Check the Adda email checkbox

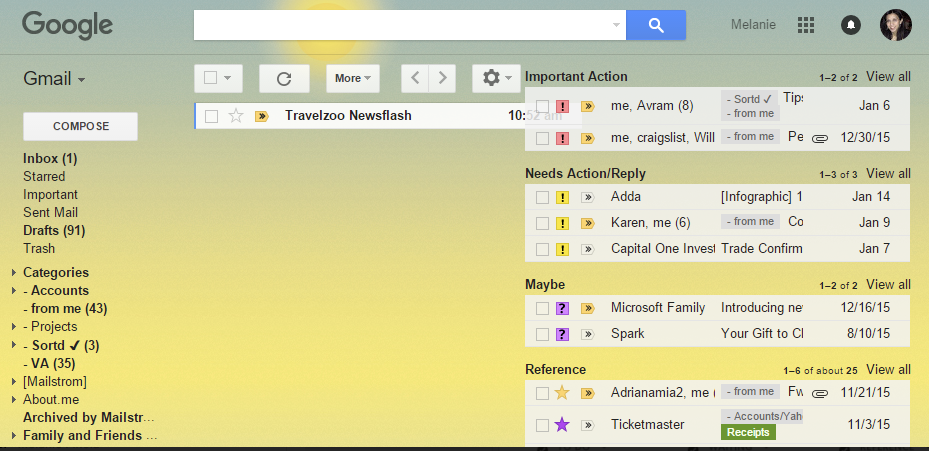coord(542,197)
